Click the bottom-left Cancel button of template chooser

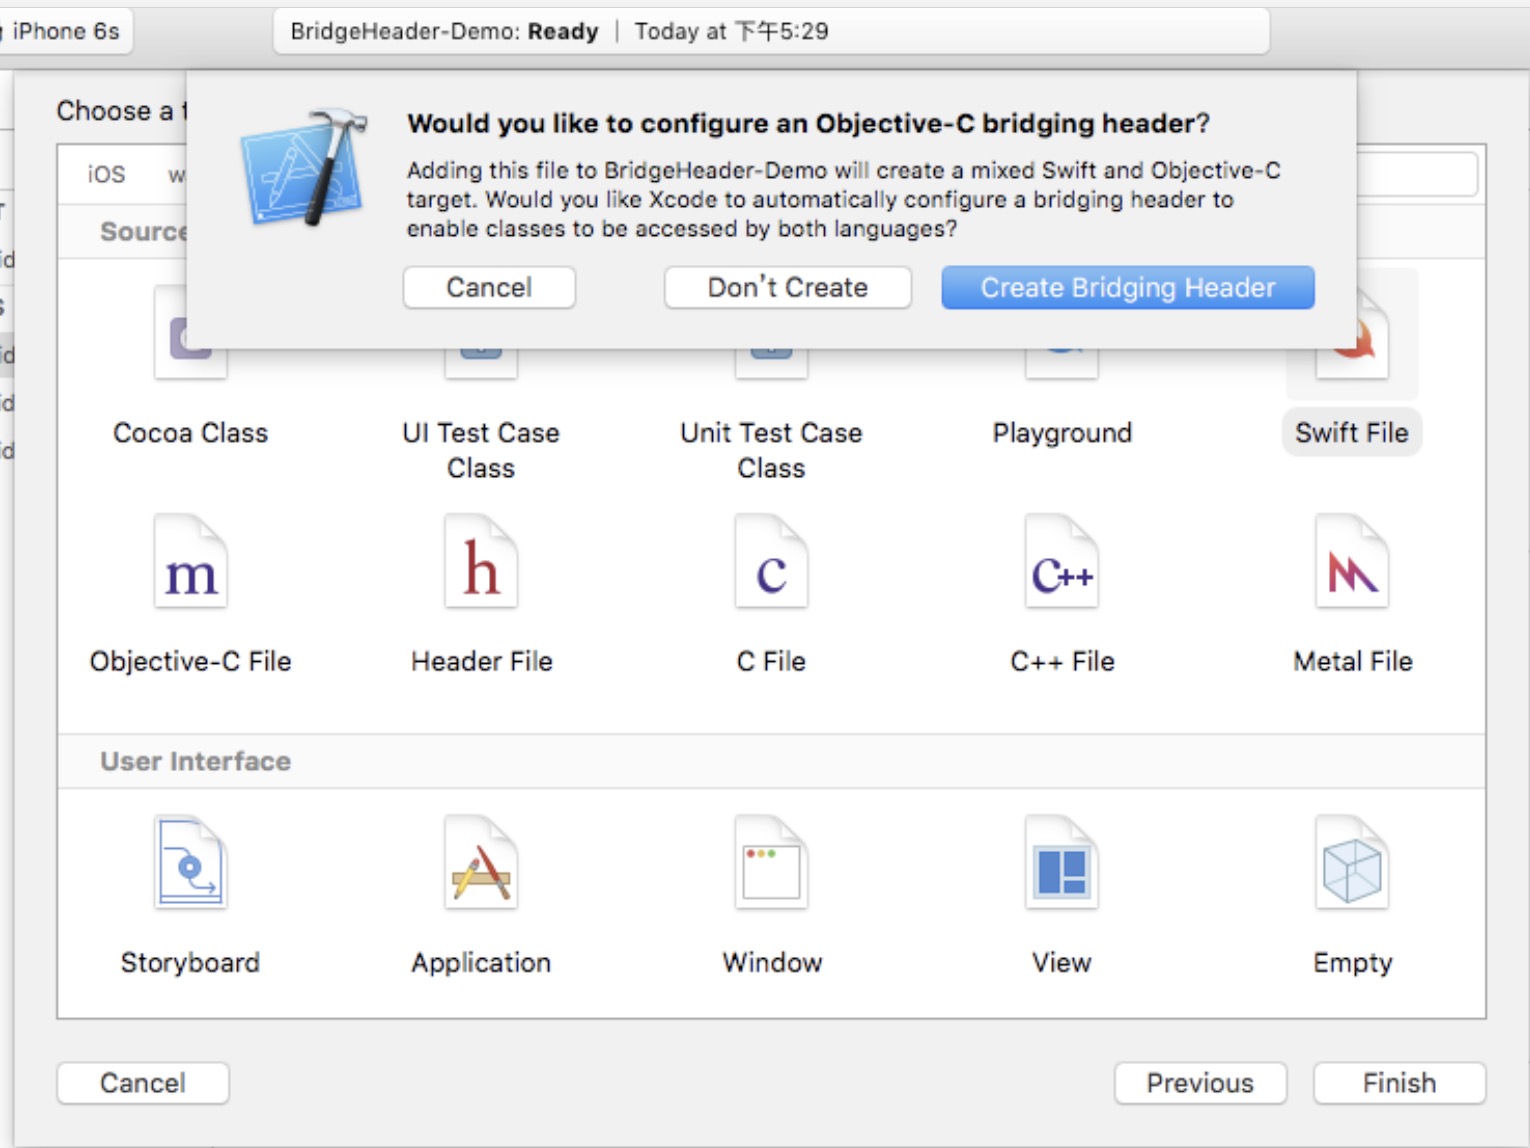pyautogui.click(x=143, y=1083)
